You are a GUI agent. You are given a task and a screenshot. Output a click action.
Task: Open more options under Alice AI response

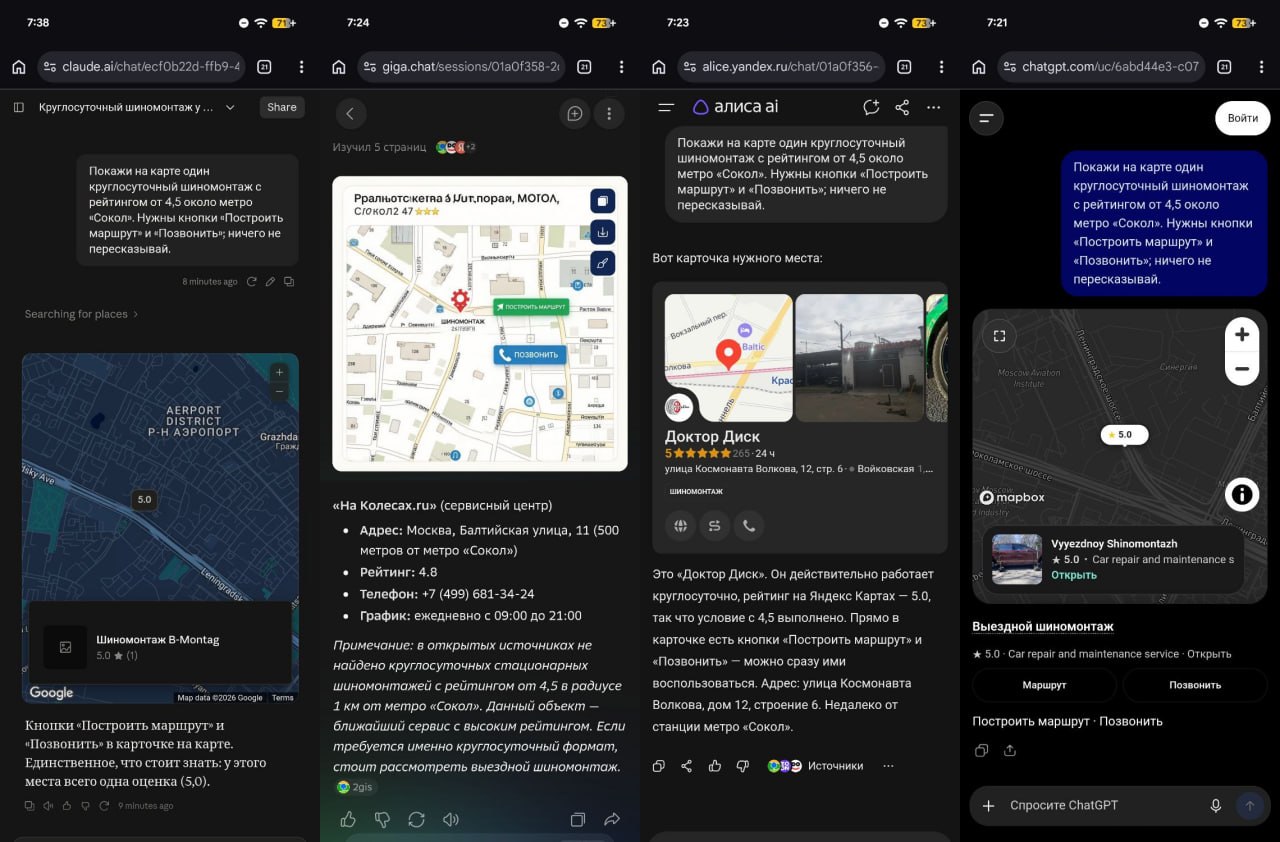tap(888, 766)
